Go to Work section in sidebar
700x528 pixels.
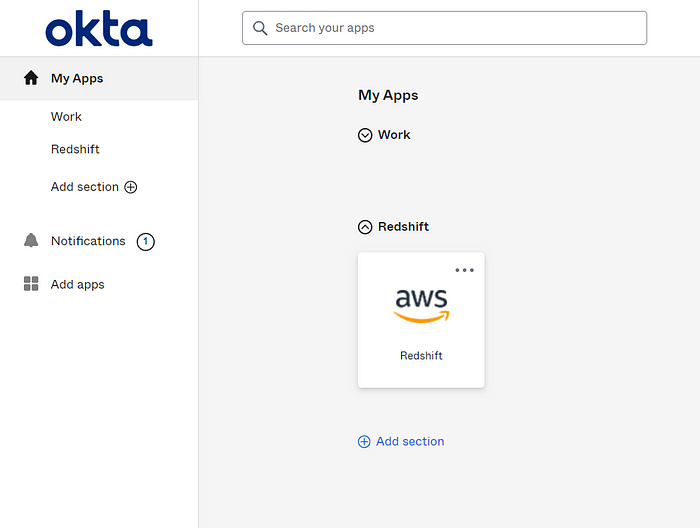click(x=66, y=117)
